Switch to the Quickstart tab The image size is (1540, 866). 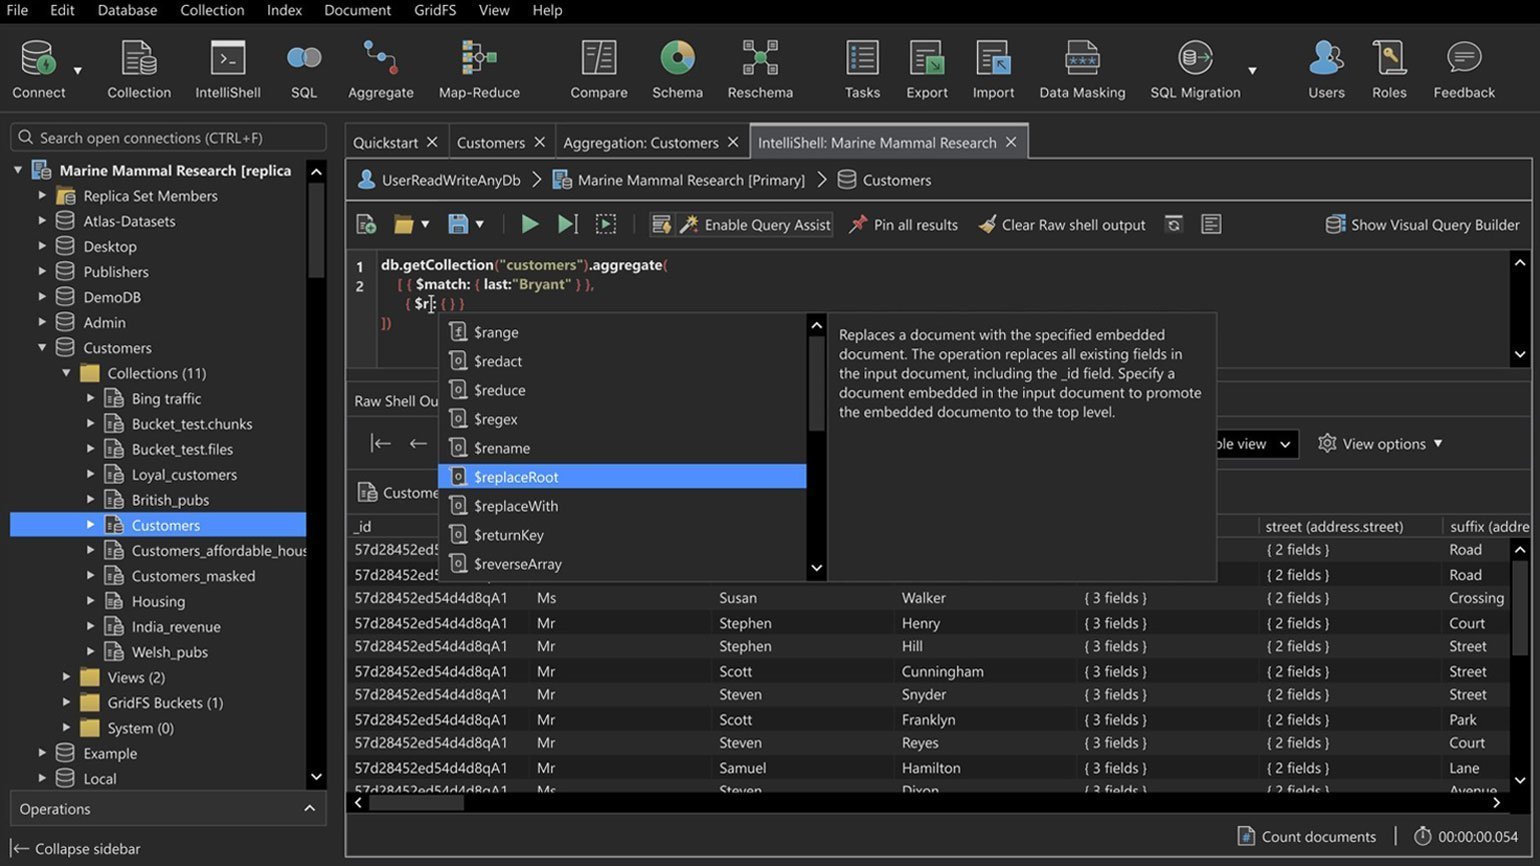(x=385, y=143)
